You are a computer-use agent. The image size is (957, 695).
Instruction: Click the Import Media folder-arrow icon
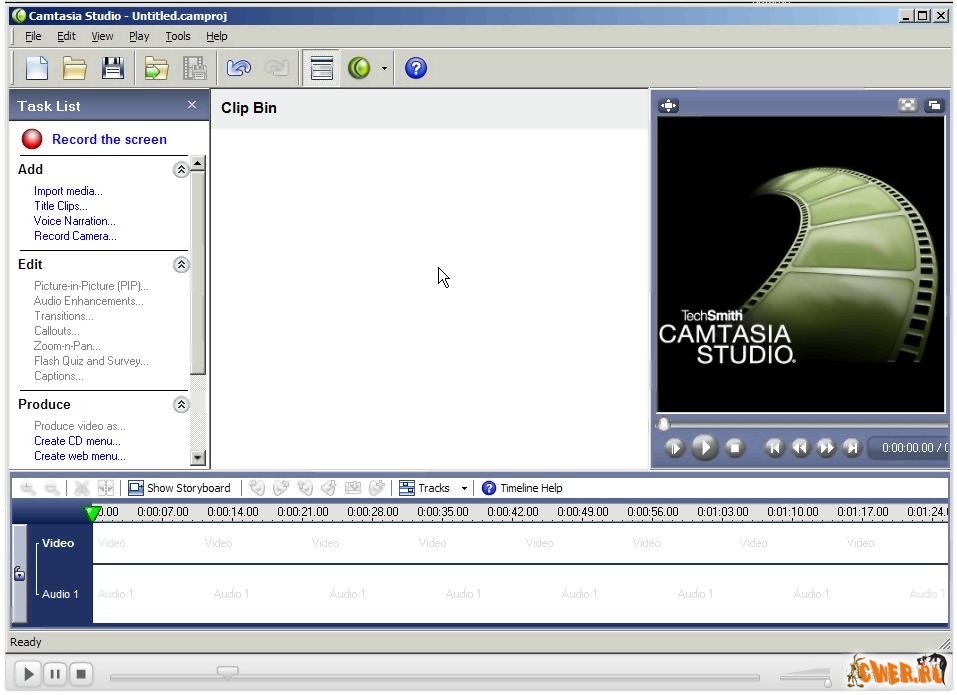(x=156, y=68)
